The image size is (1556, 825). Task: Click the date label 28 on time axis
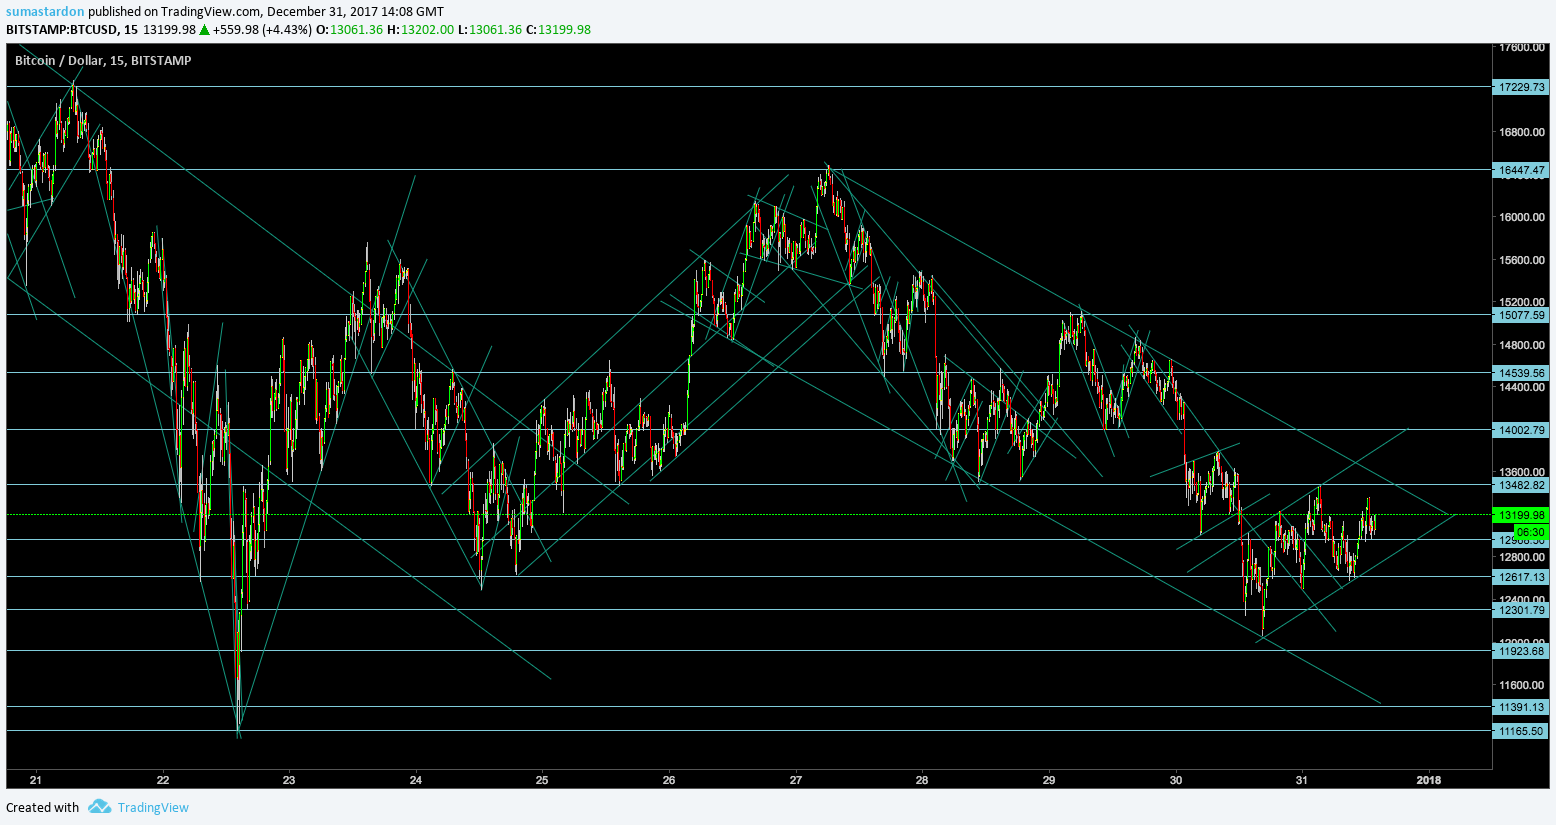pos(922,780)
